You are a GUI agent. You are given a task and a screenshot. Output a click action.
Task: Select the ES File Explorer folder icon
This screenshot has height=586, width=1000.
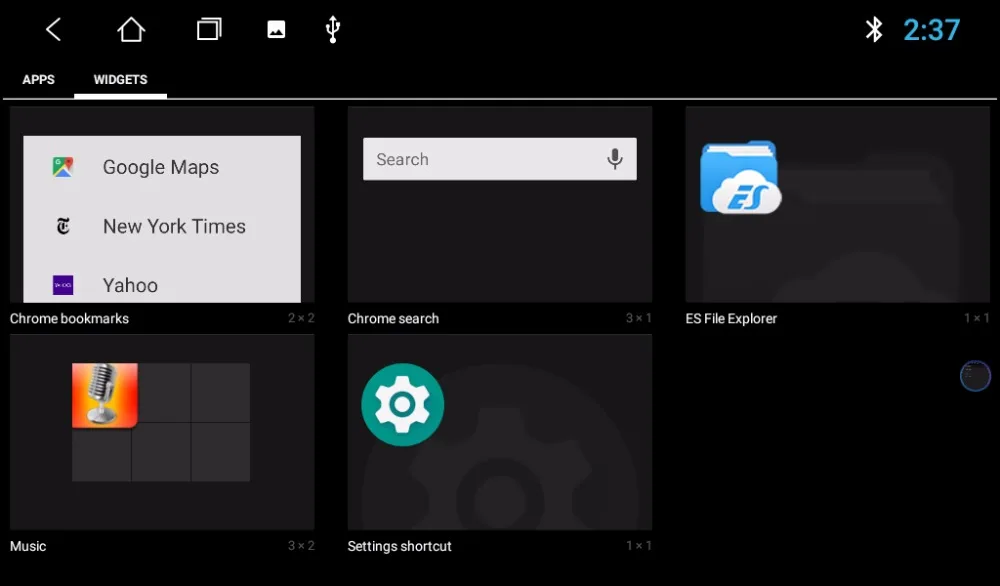click(740, 177)
